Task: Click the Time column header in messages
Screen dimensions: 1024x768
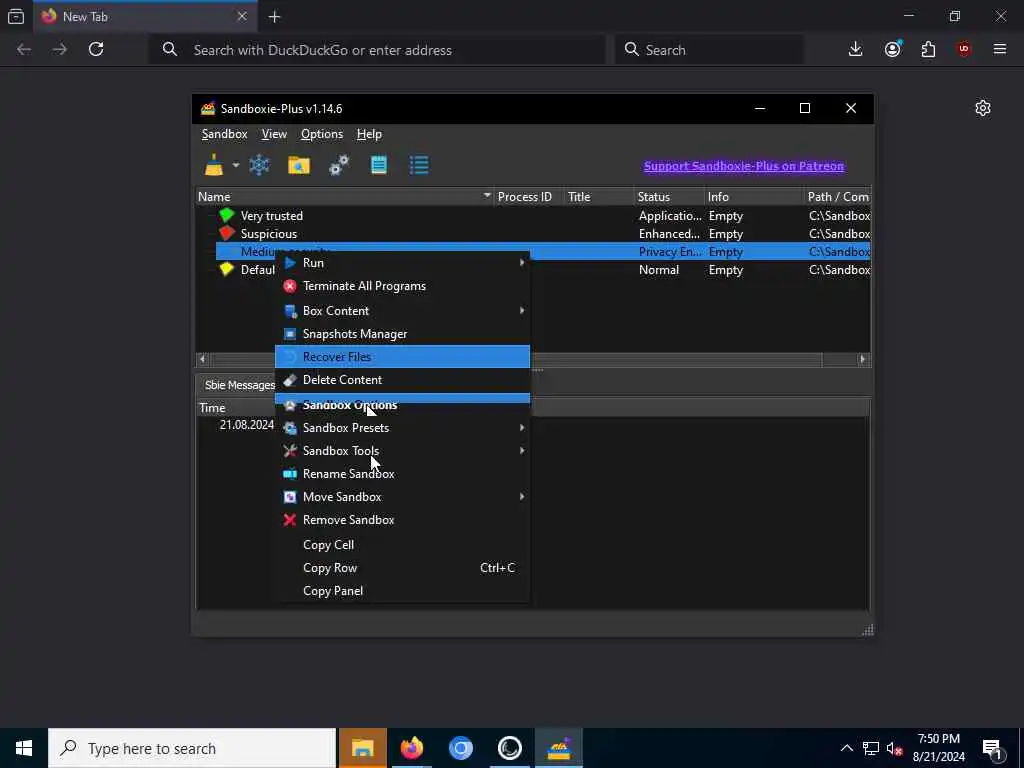Action: [x=236, y=408]
